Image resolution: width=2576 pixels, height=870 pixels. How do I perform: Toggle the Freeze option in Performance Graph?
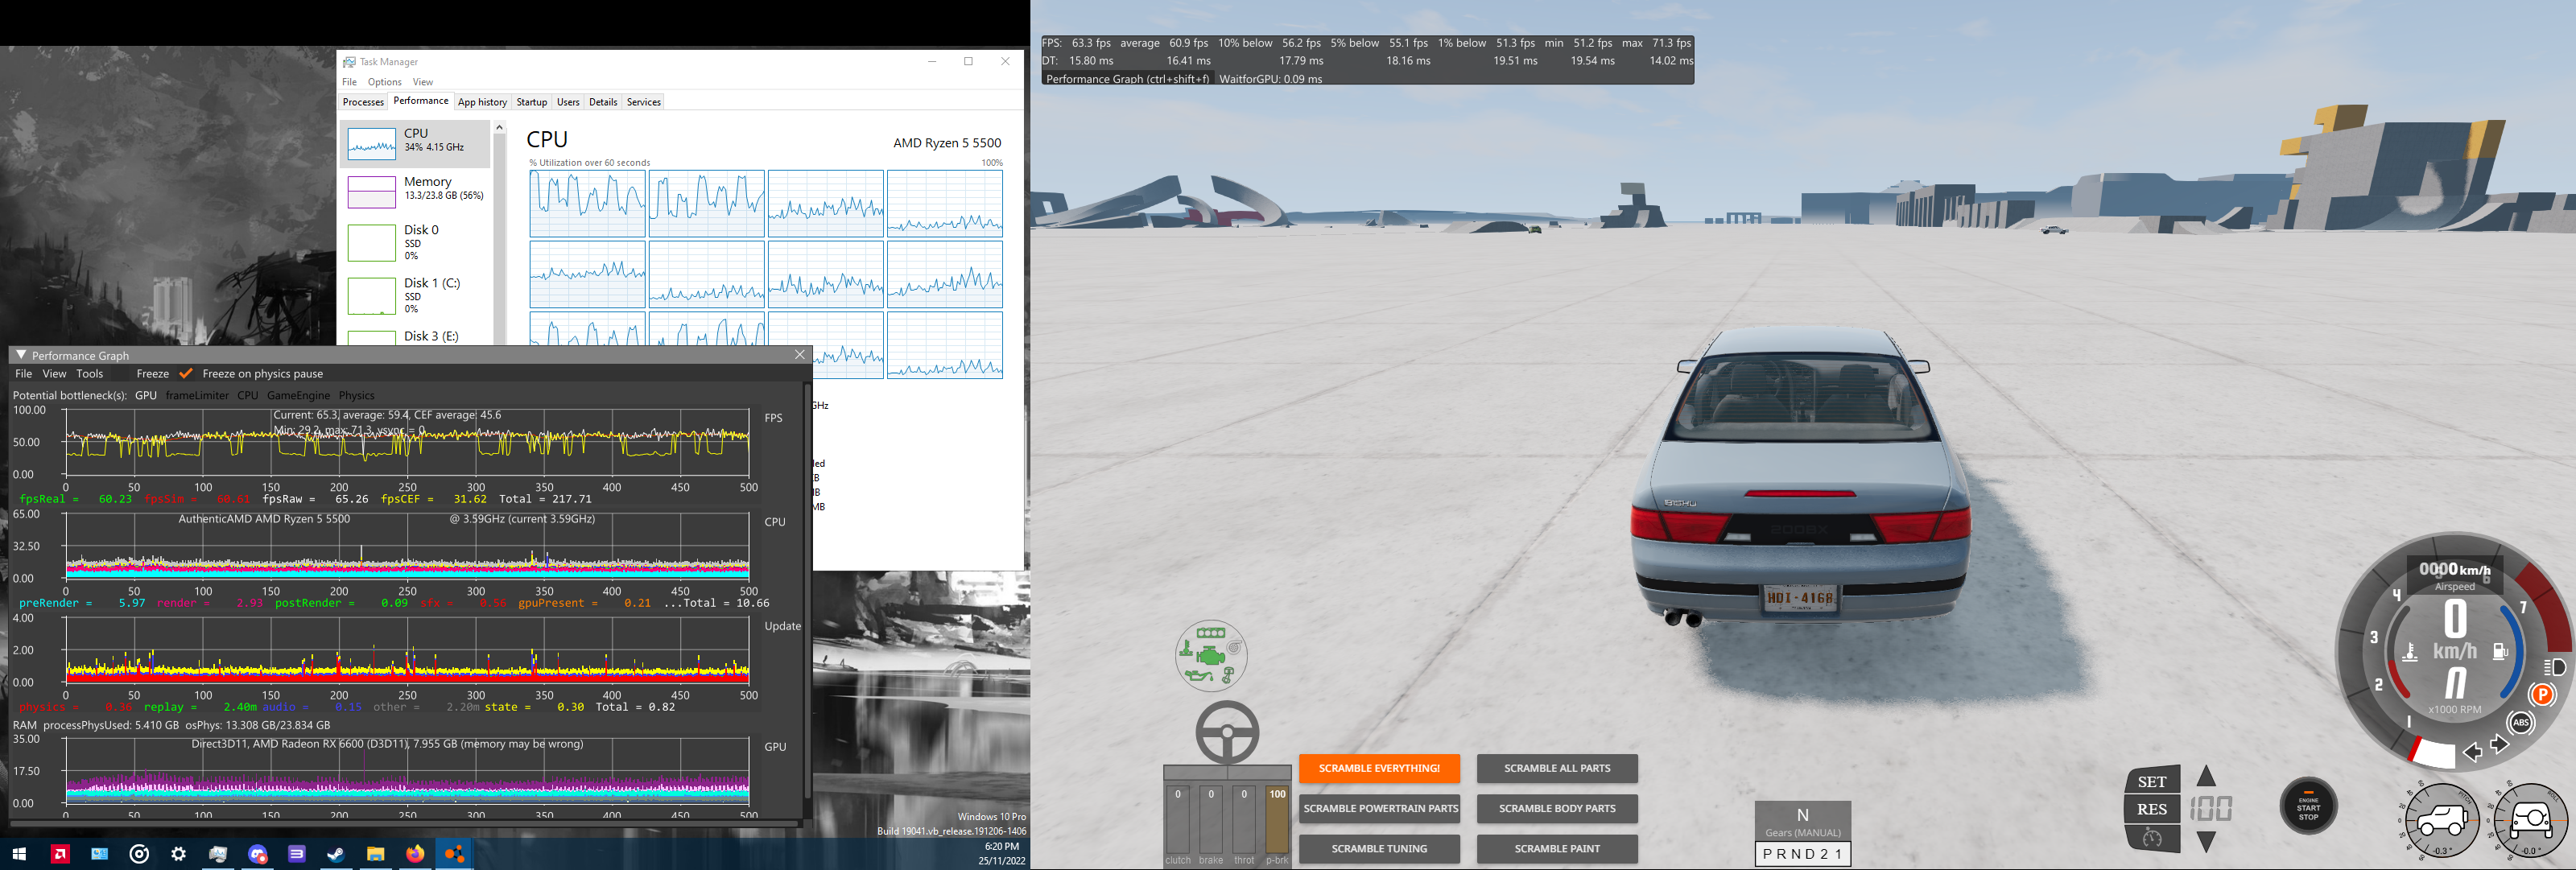click(152, 374)
